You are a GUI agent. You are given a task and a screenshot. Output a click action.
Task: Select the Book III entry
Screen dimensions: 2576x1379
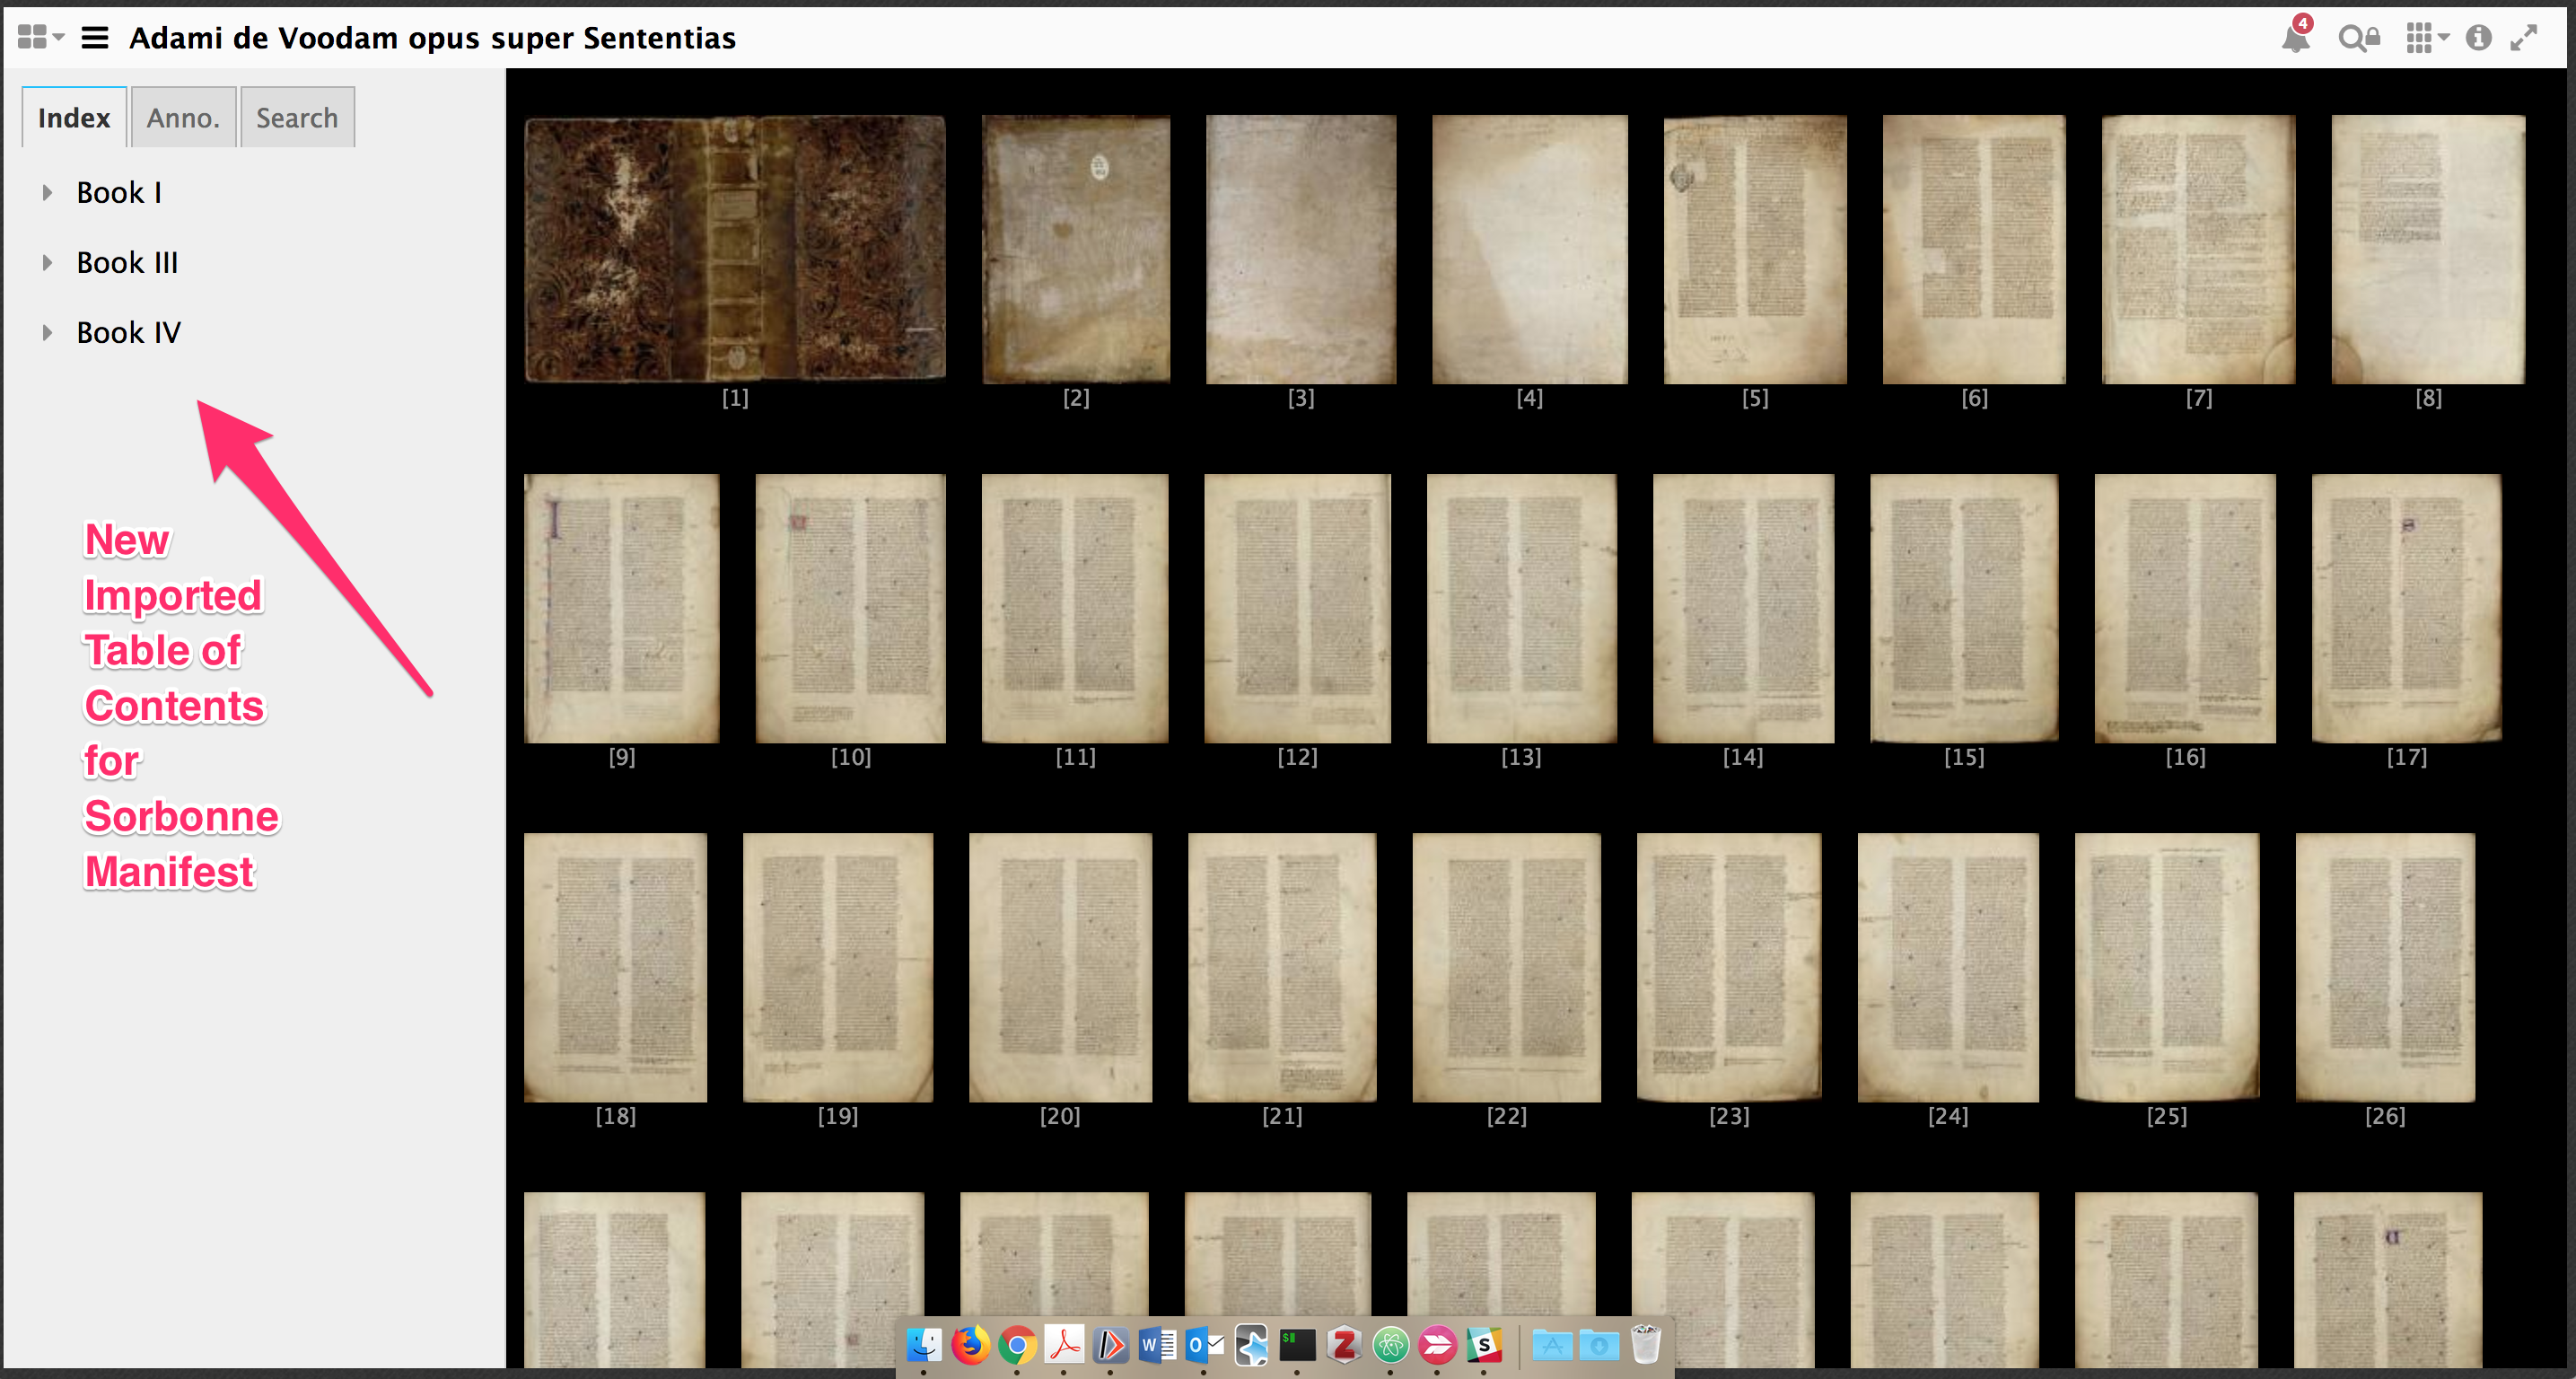click(127, 262)
